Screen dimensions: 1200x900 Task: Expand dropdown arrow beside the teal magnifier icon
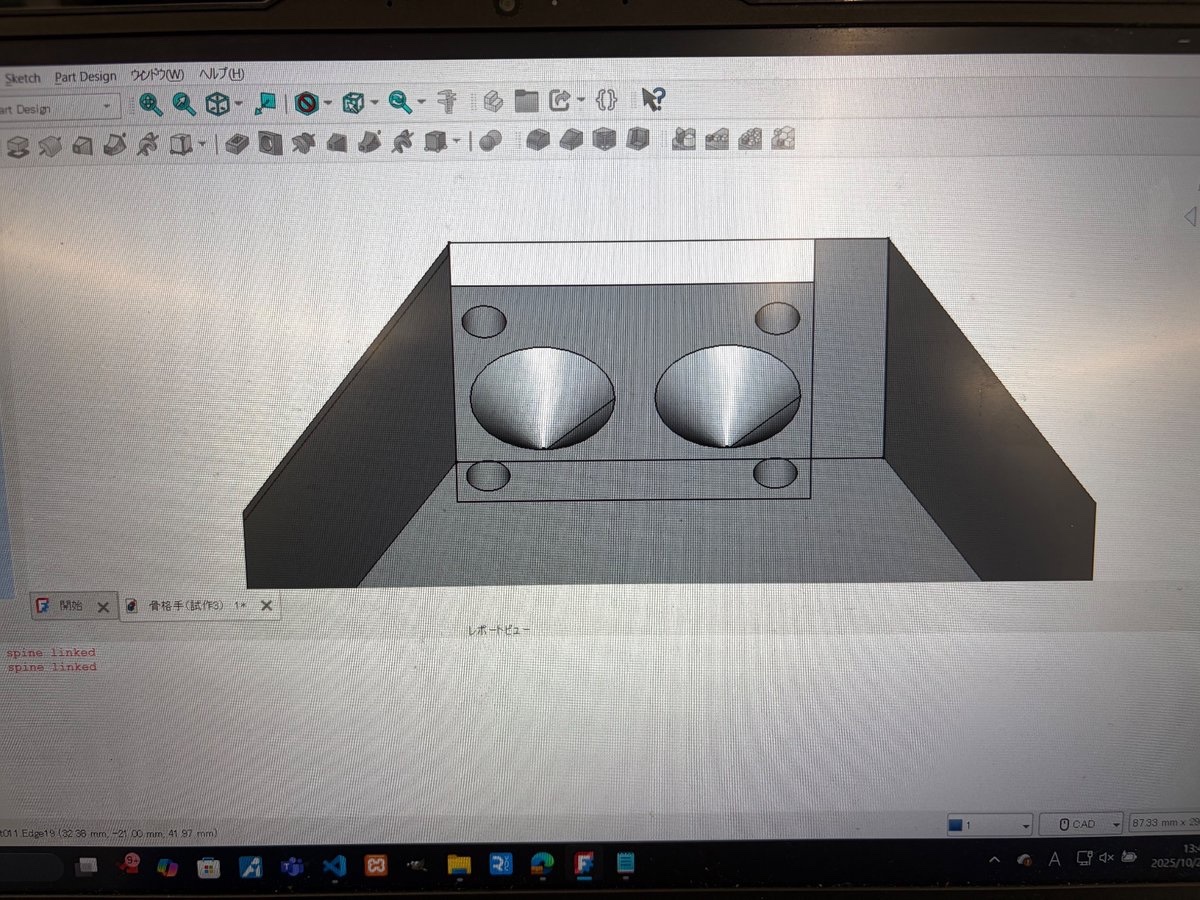point(421,101)
